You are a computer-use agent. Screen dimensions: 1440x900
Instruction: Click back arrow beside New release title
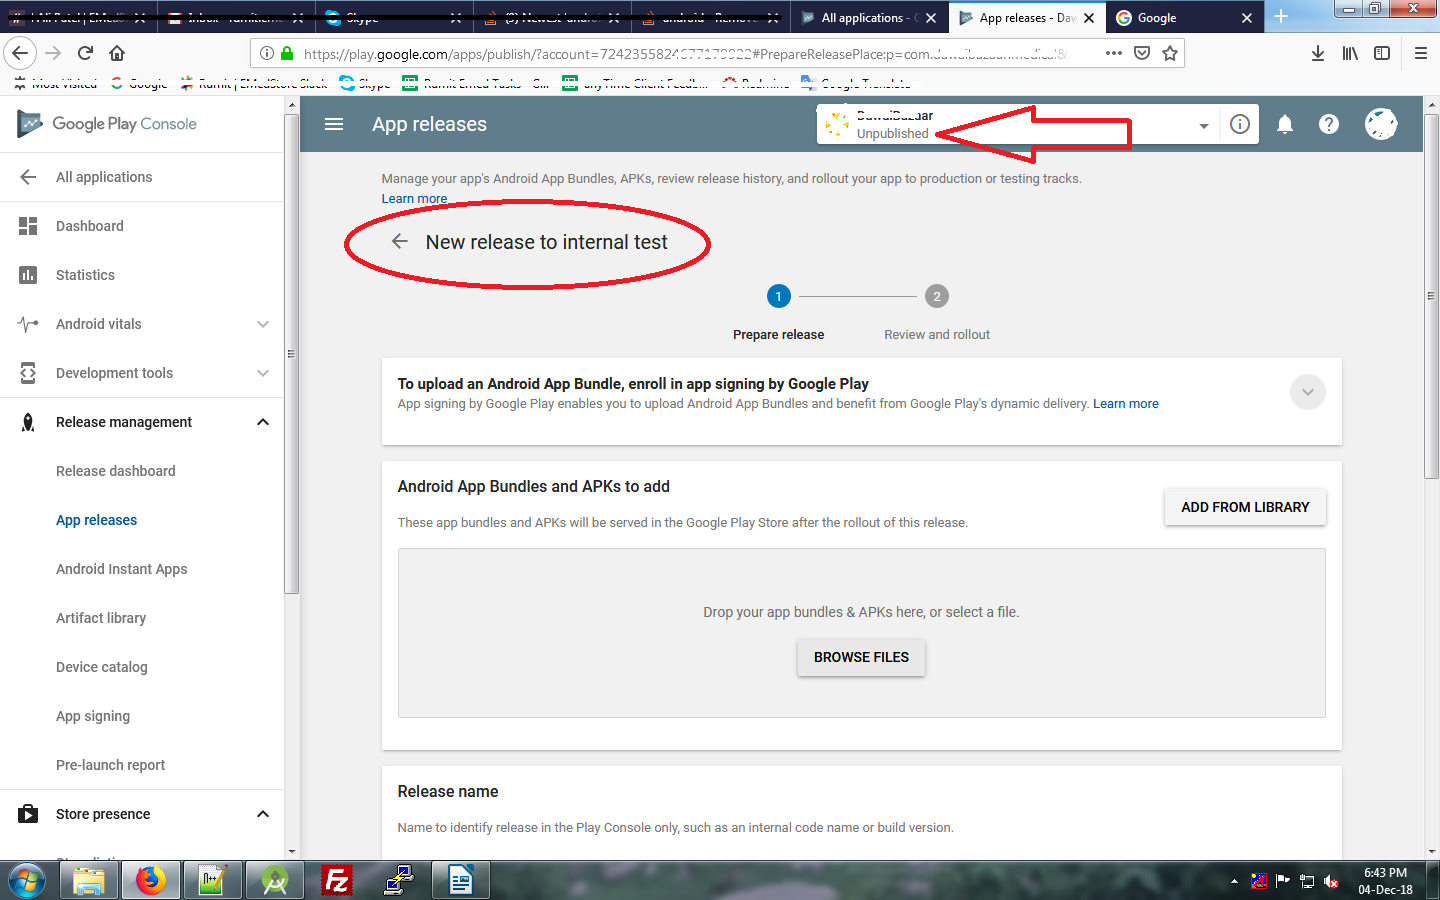(400, 242)
